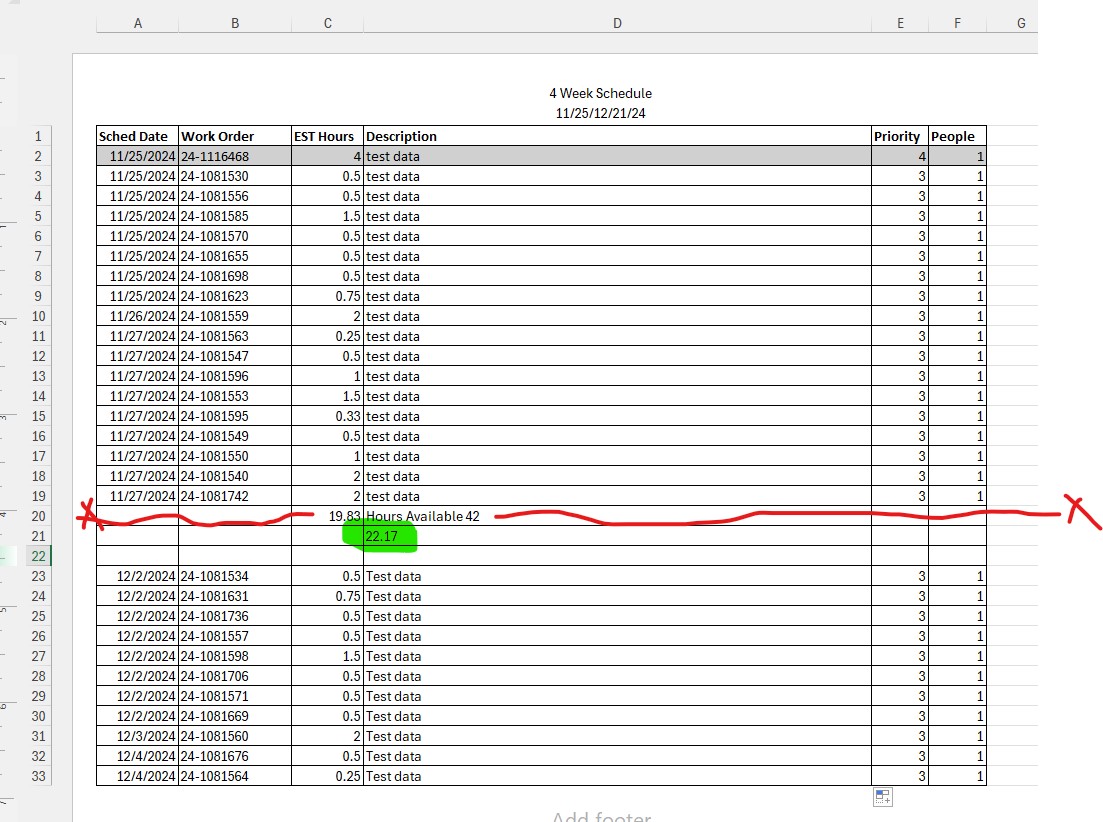
Task: Select row 22 header
Action: tap(38, 556)
